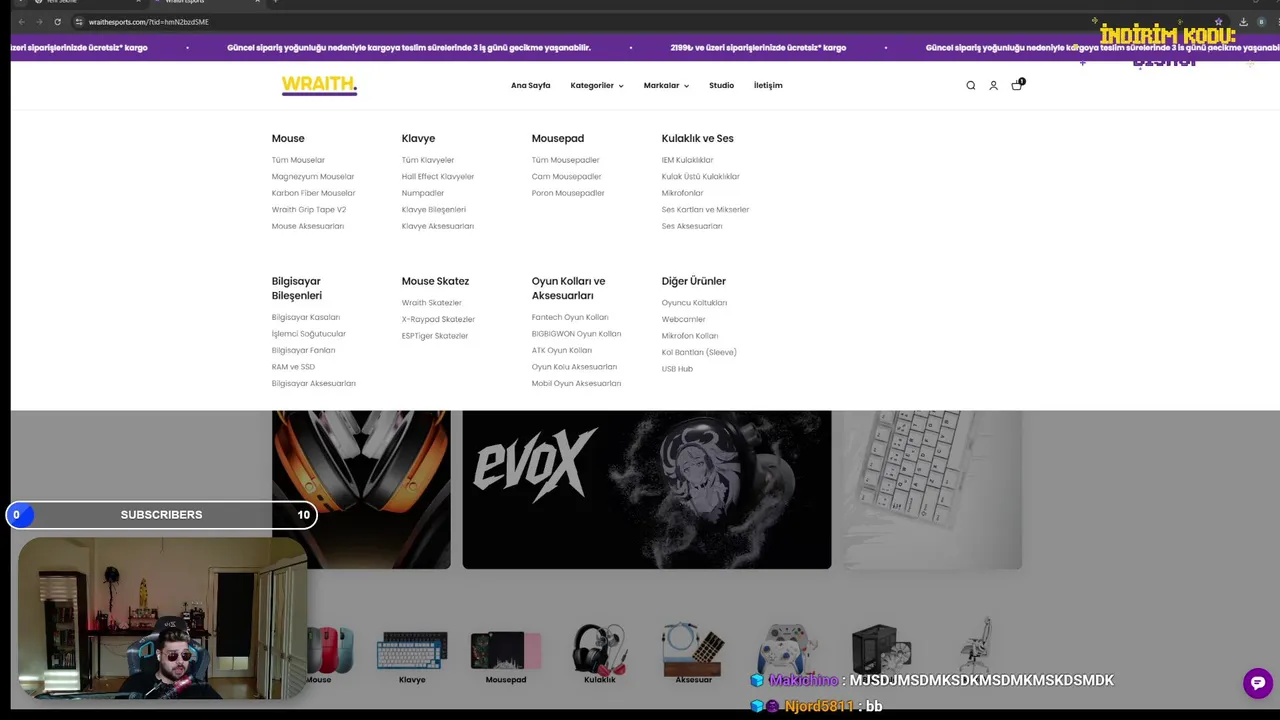This screenshot has width=1280, height=720.
Task: Open İşlemci Soğutucular link
Action: 309,334
